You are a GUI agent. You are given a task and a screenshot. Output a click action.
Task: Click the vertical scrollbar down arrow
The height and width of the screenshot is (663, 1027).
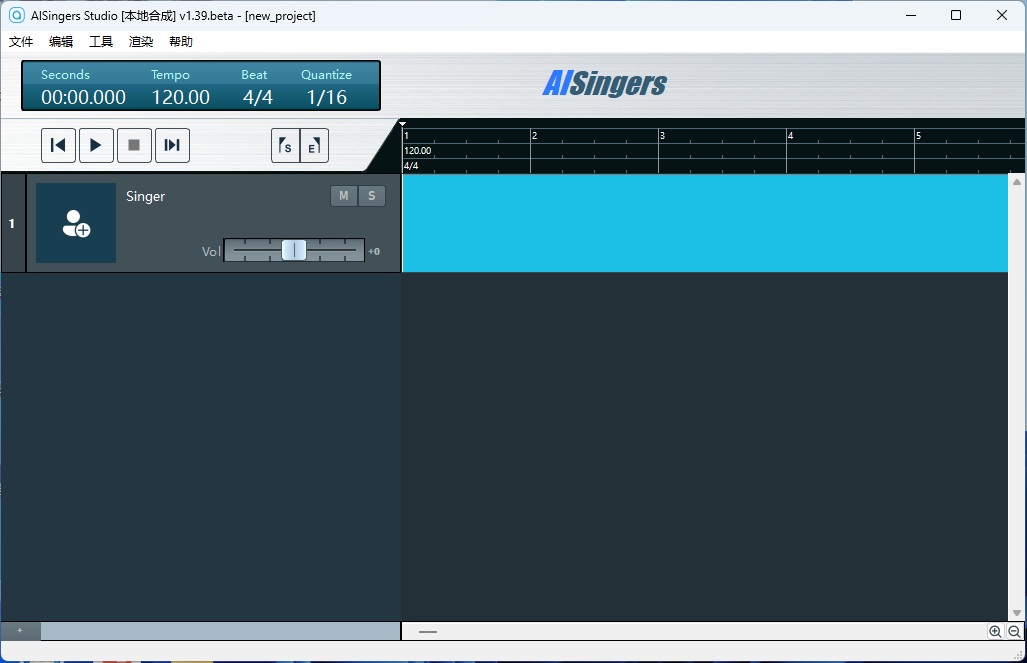pyautogui.click(x=1017, y=613)
